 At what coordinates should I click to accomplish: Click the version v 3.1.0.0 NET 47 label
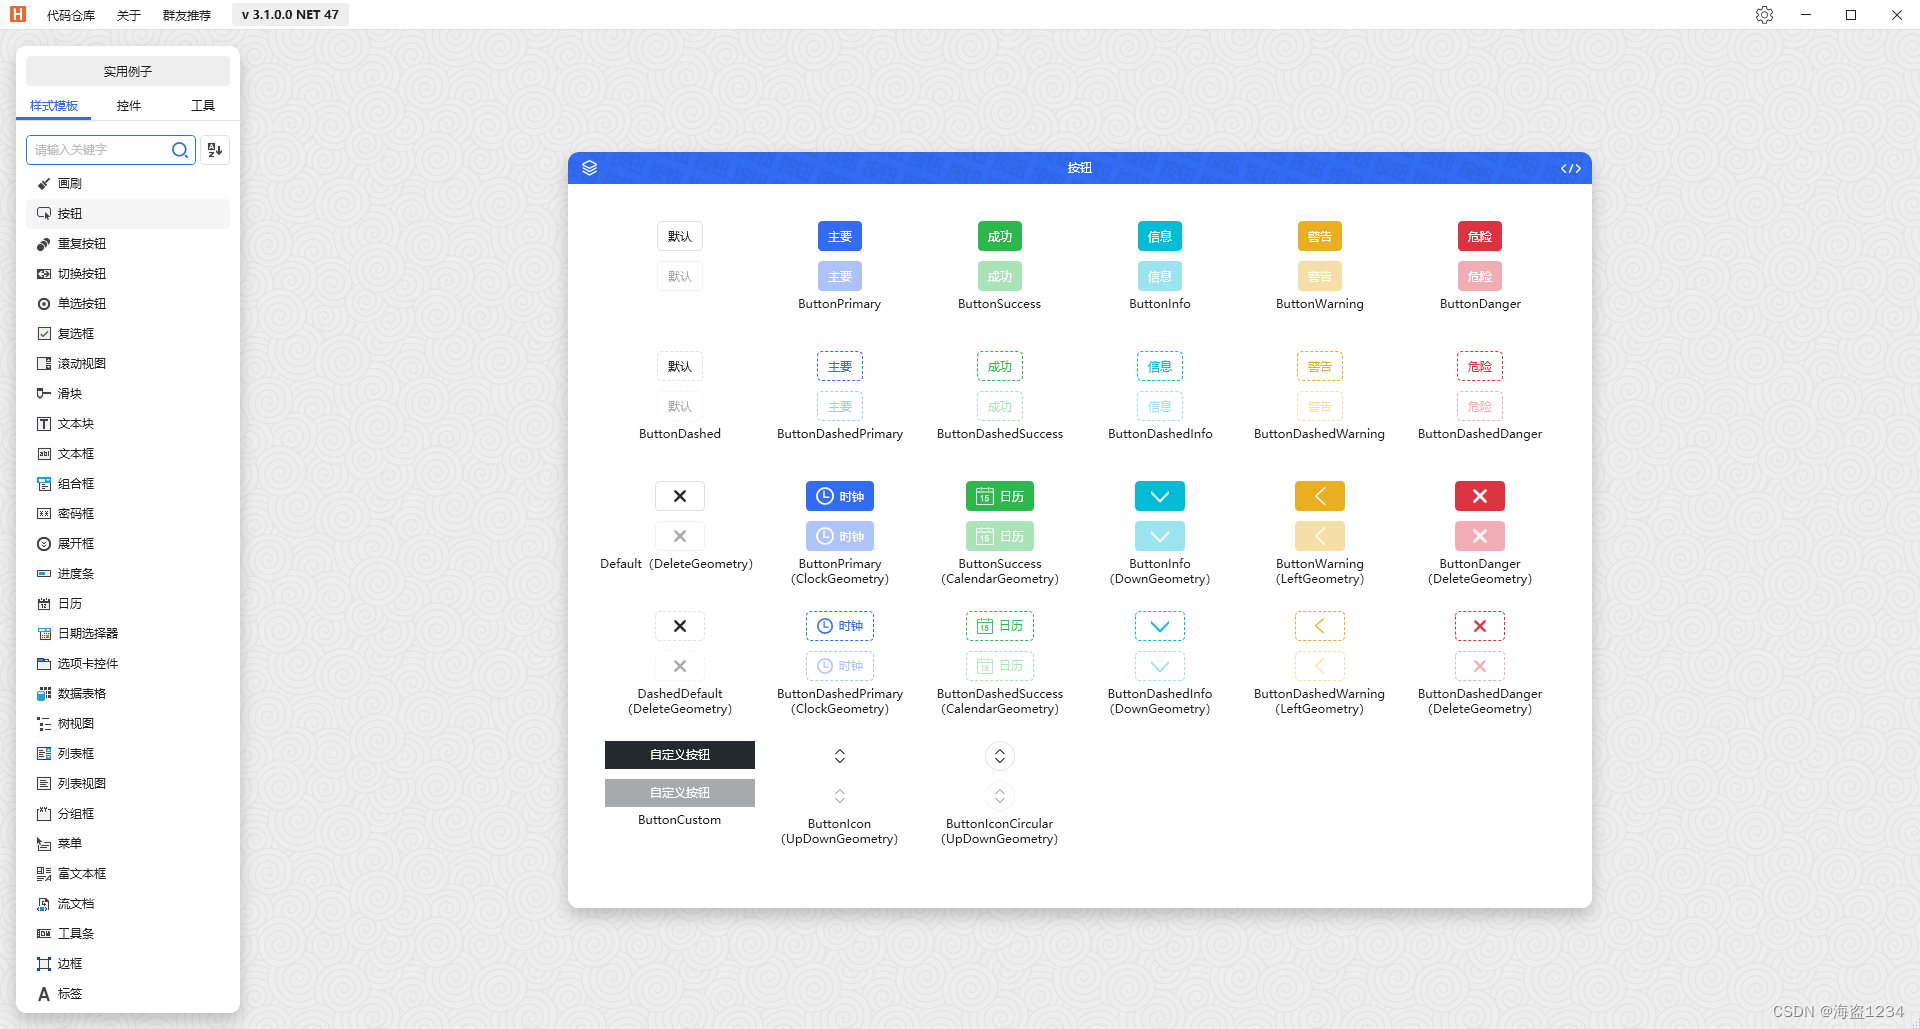[290, 15]
